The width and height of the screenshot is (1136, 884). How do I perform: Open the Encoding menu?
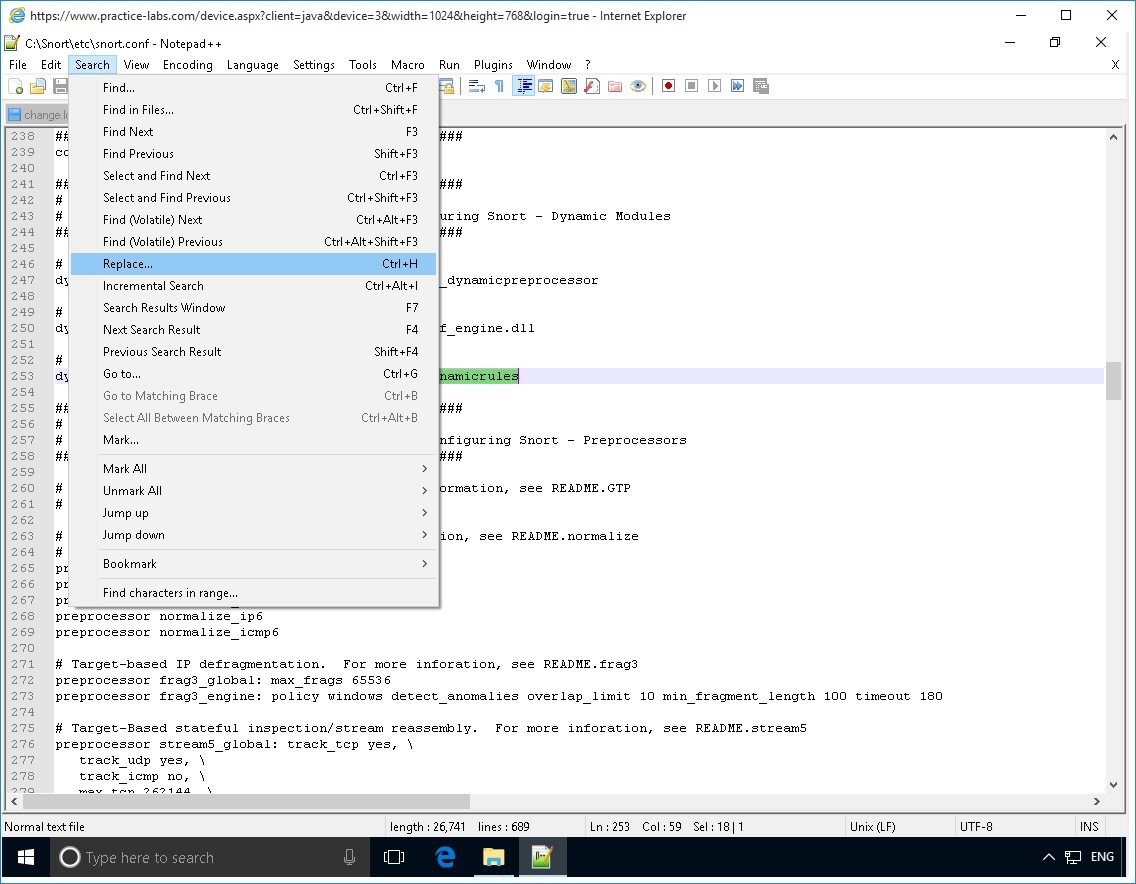pyautogui.click(x=188, y=64)
